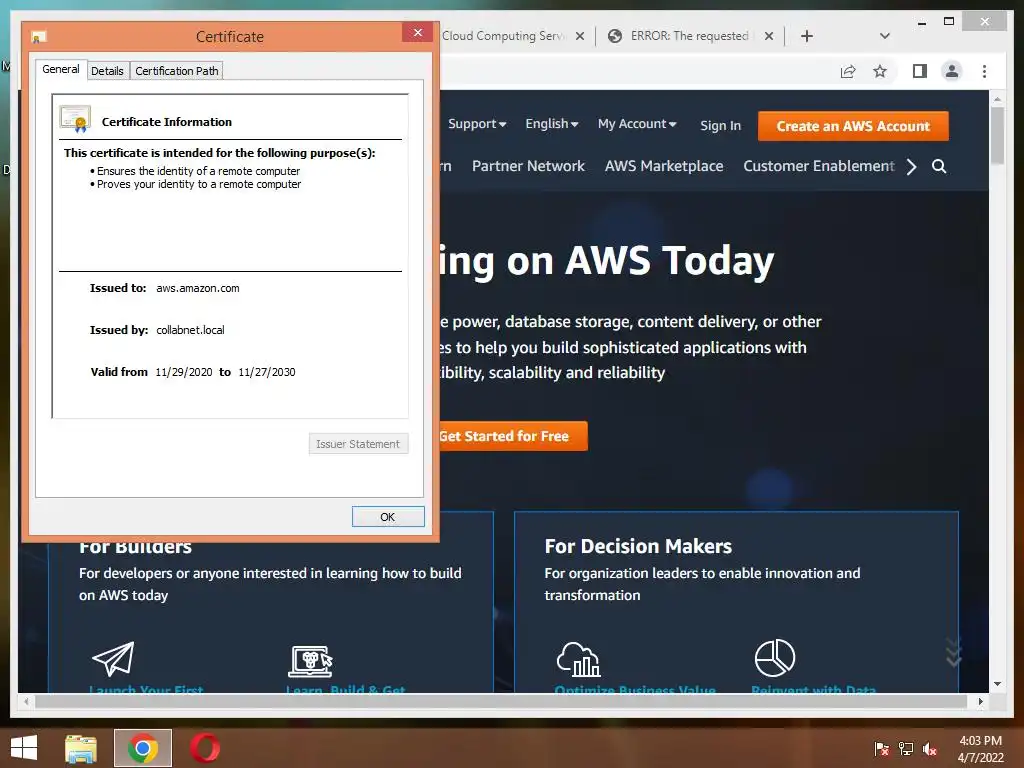The height and width of the screenshot is (768, 1024).
Task: Switch to ERROR: The requested browser tab
Action: click(x=690, y=36)
